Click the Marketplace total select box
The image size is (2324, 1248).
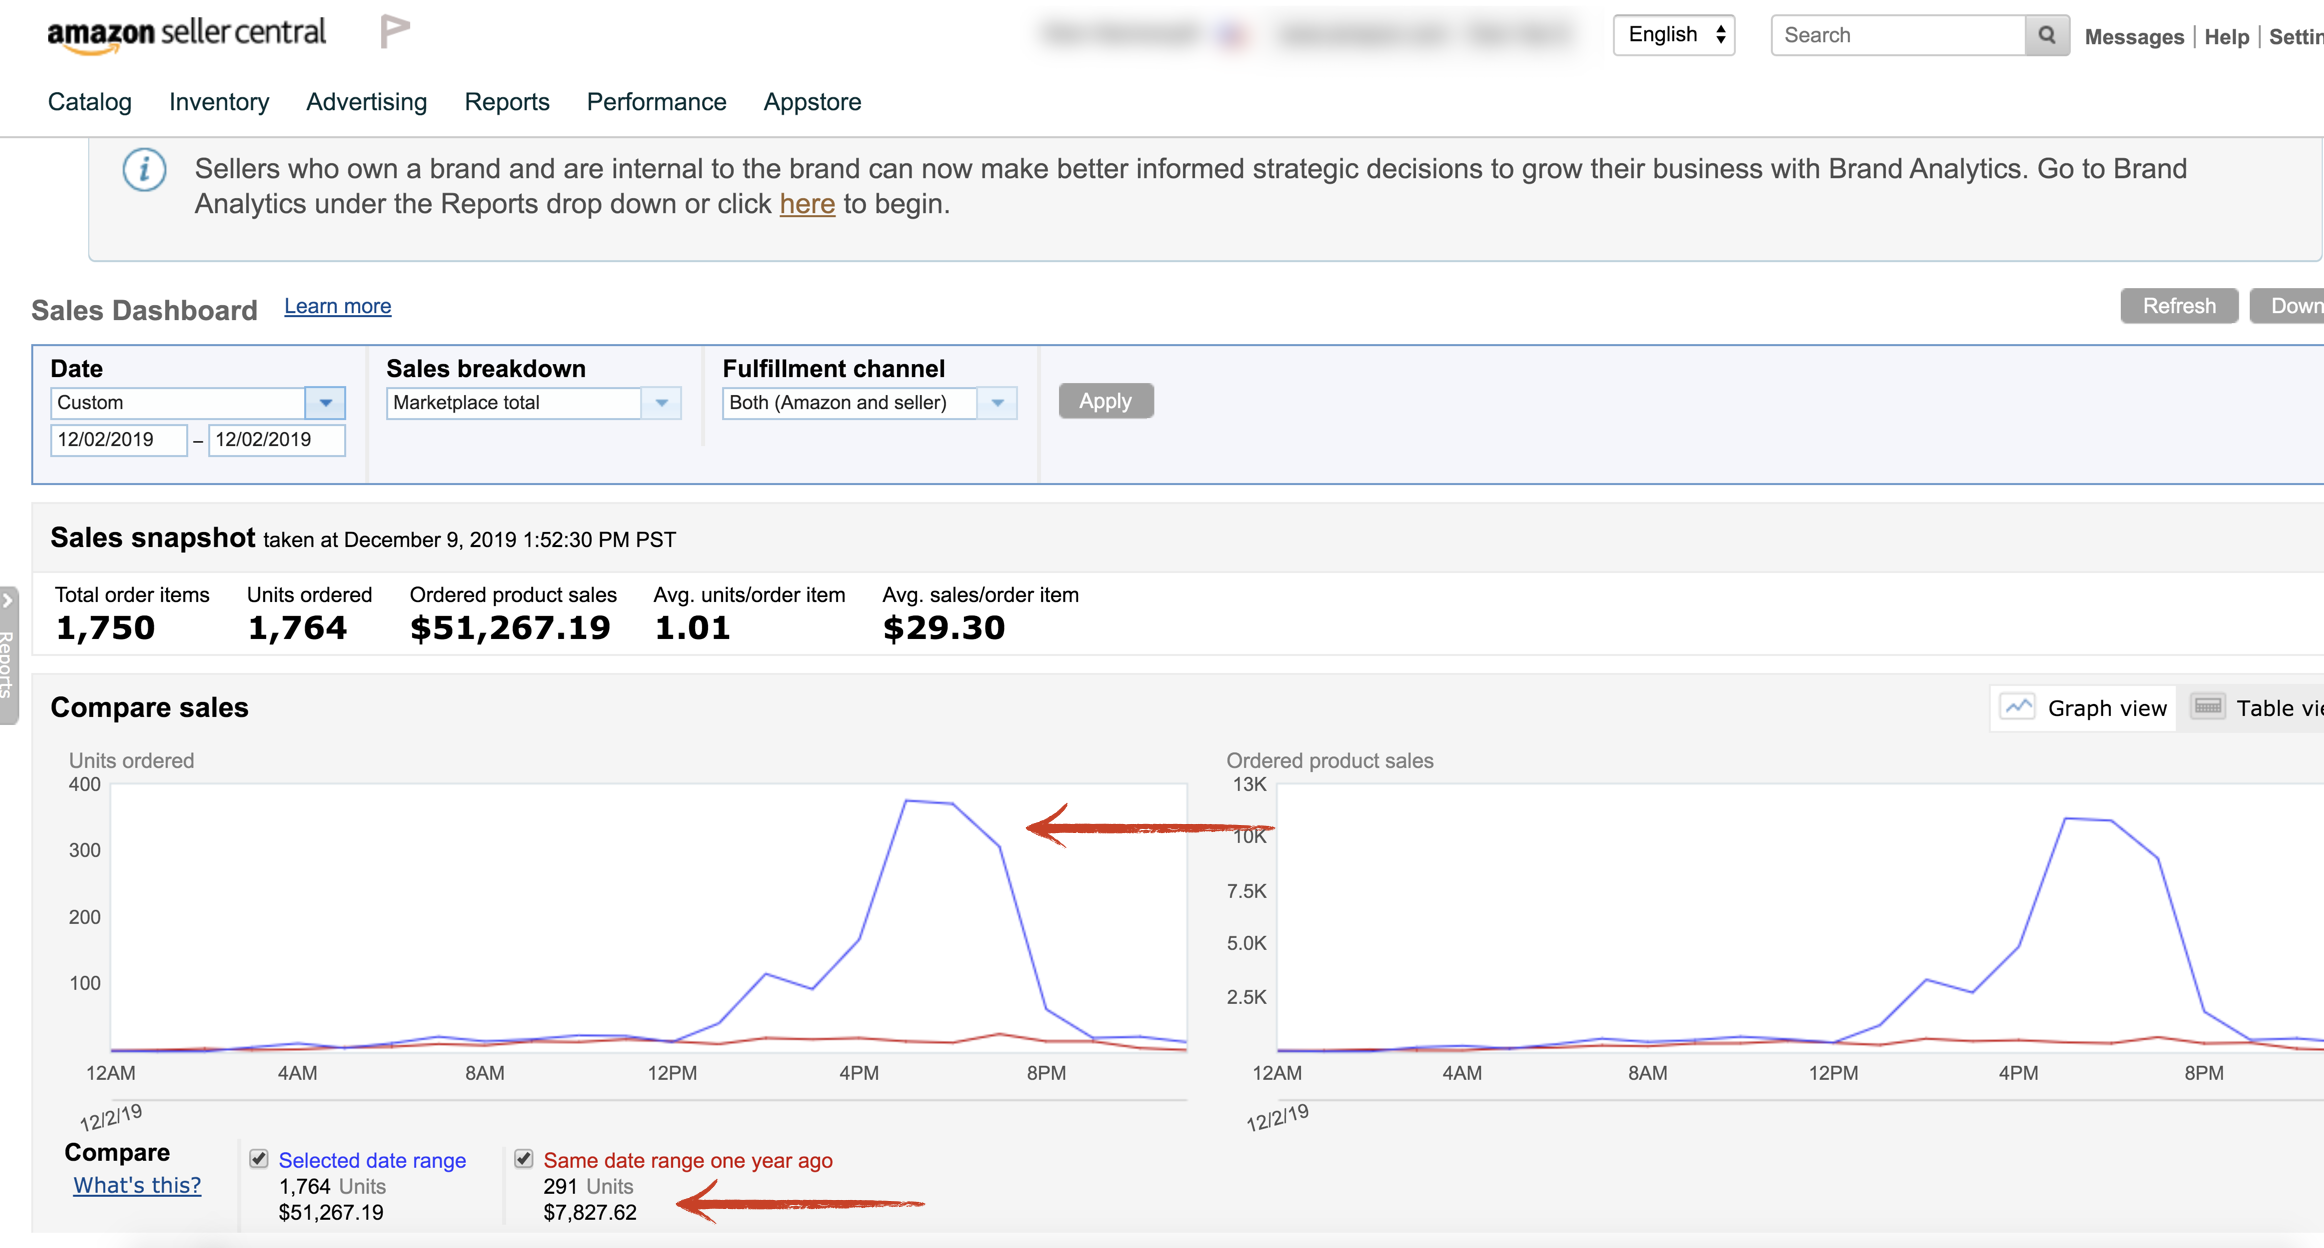534,403
